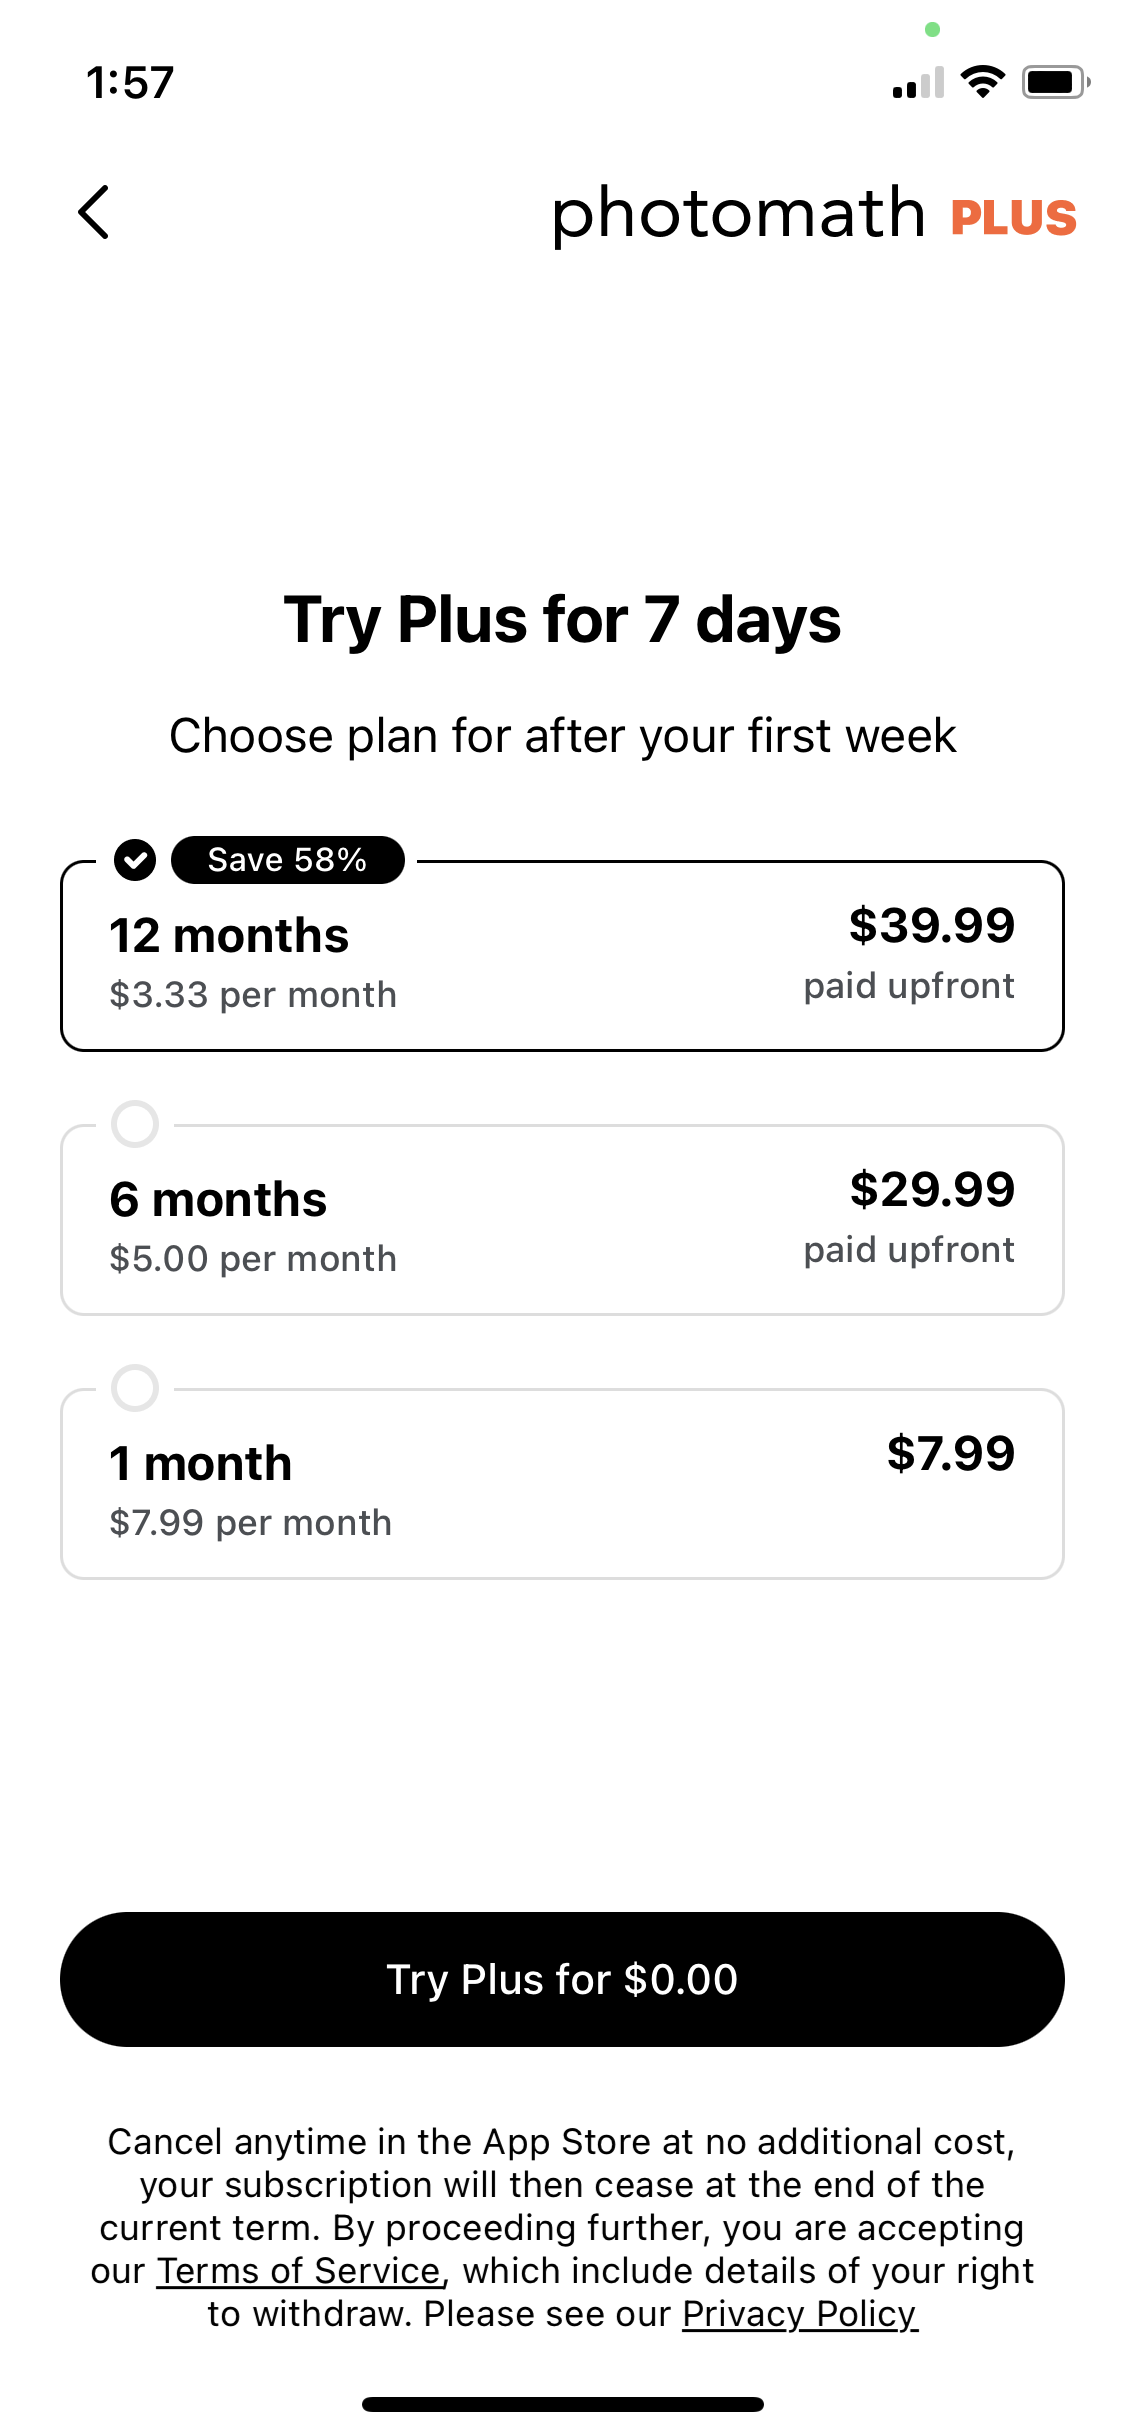Tap the Wi-Fi status icon
The width and height of the screenshot is (1125, 2436).
[982, 82]
